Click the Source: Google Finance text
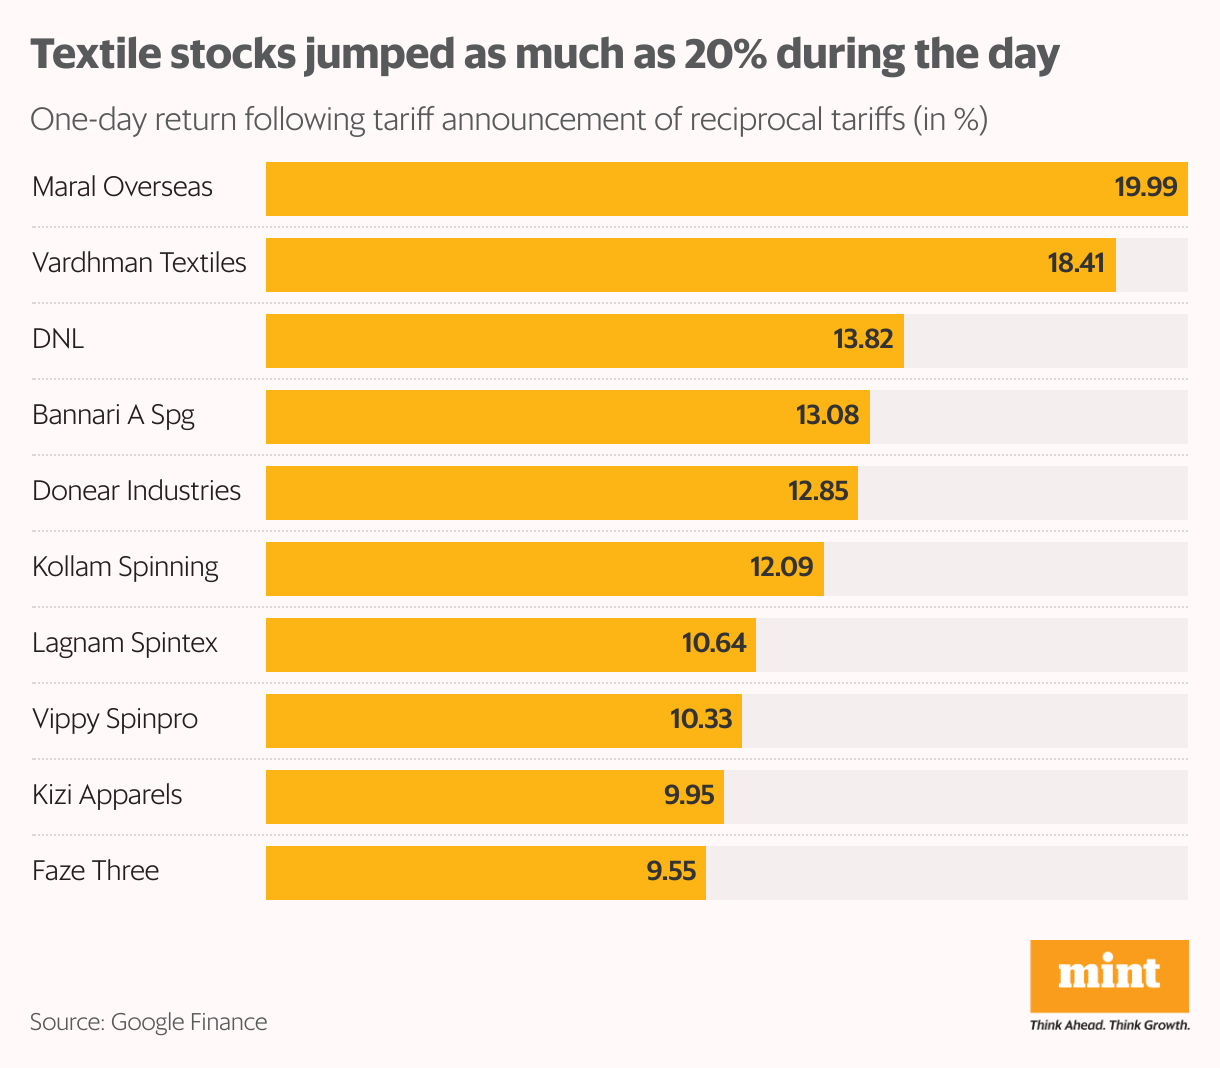 [148, 1022]
